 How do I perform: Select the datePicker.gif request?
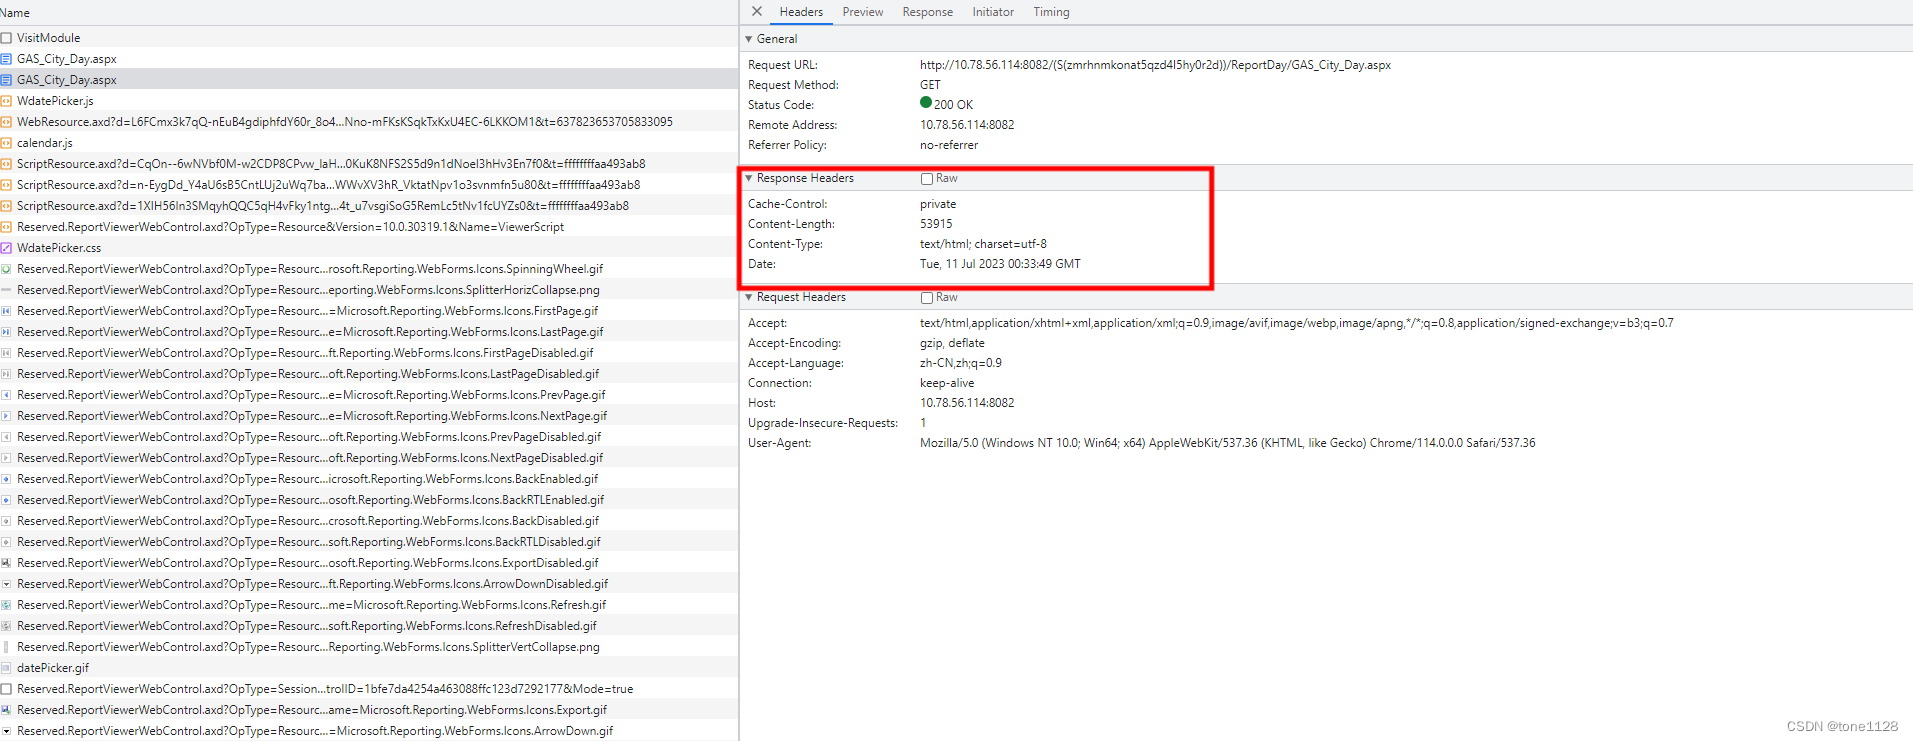coord(369,668)
